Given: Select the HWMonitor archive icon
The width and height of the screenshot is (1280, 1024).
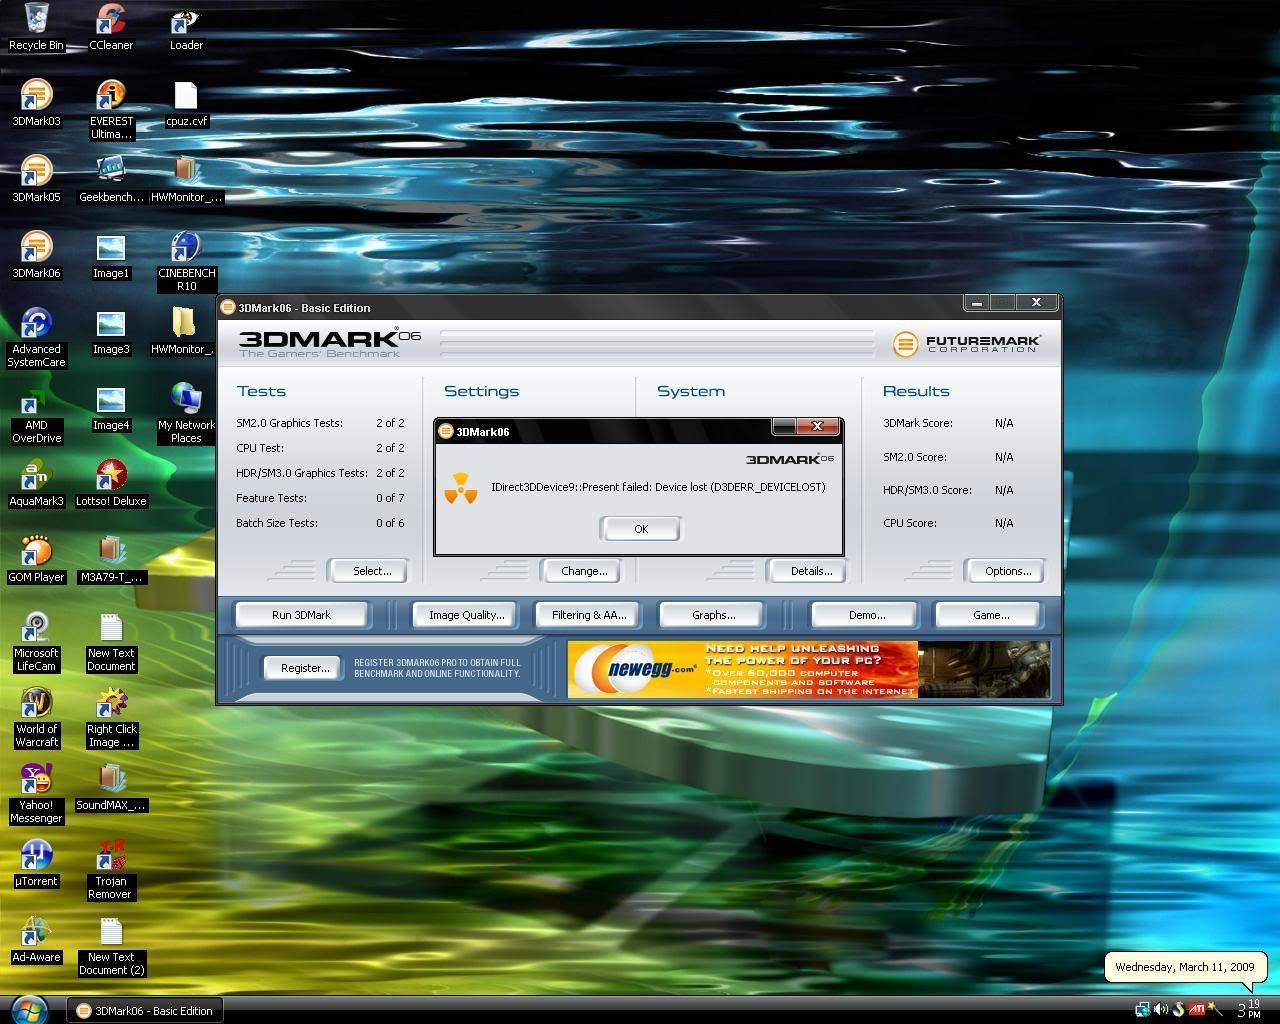Looking at the screenshot, I should pos(186,179).
